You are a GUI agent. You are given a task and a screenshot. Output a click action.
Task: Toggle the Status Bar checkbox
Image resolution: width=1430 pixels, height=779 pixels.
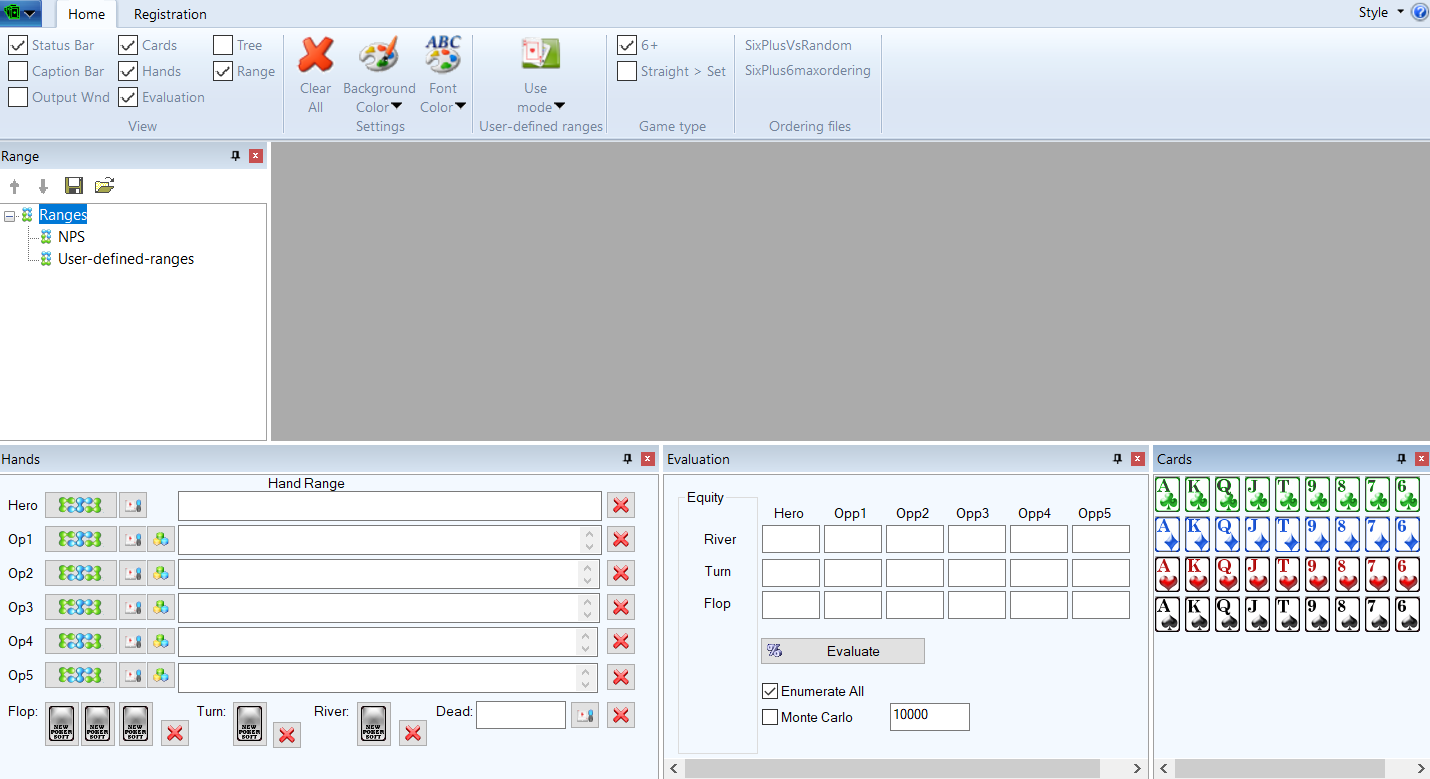coord(18,45)
